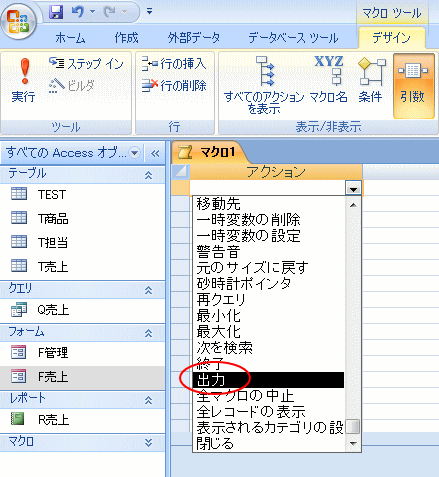Screen dimensions: 439x477
Task: Open the データベース ツール tab
Action: click(293, 38)
